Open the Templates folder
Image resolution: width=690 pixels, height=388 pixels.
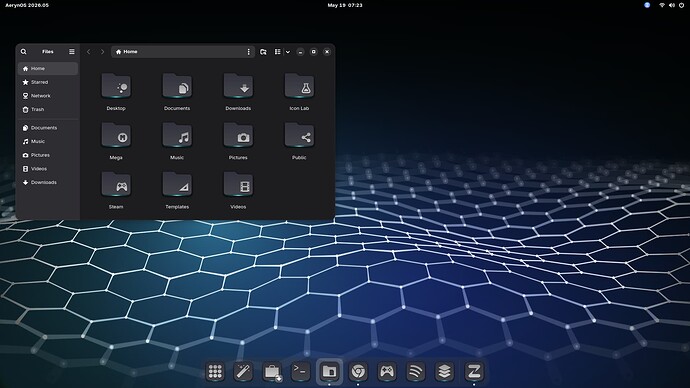click(177, 185)
